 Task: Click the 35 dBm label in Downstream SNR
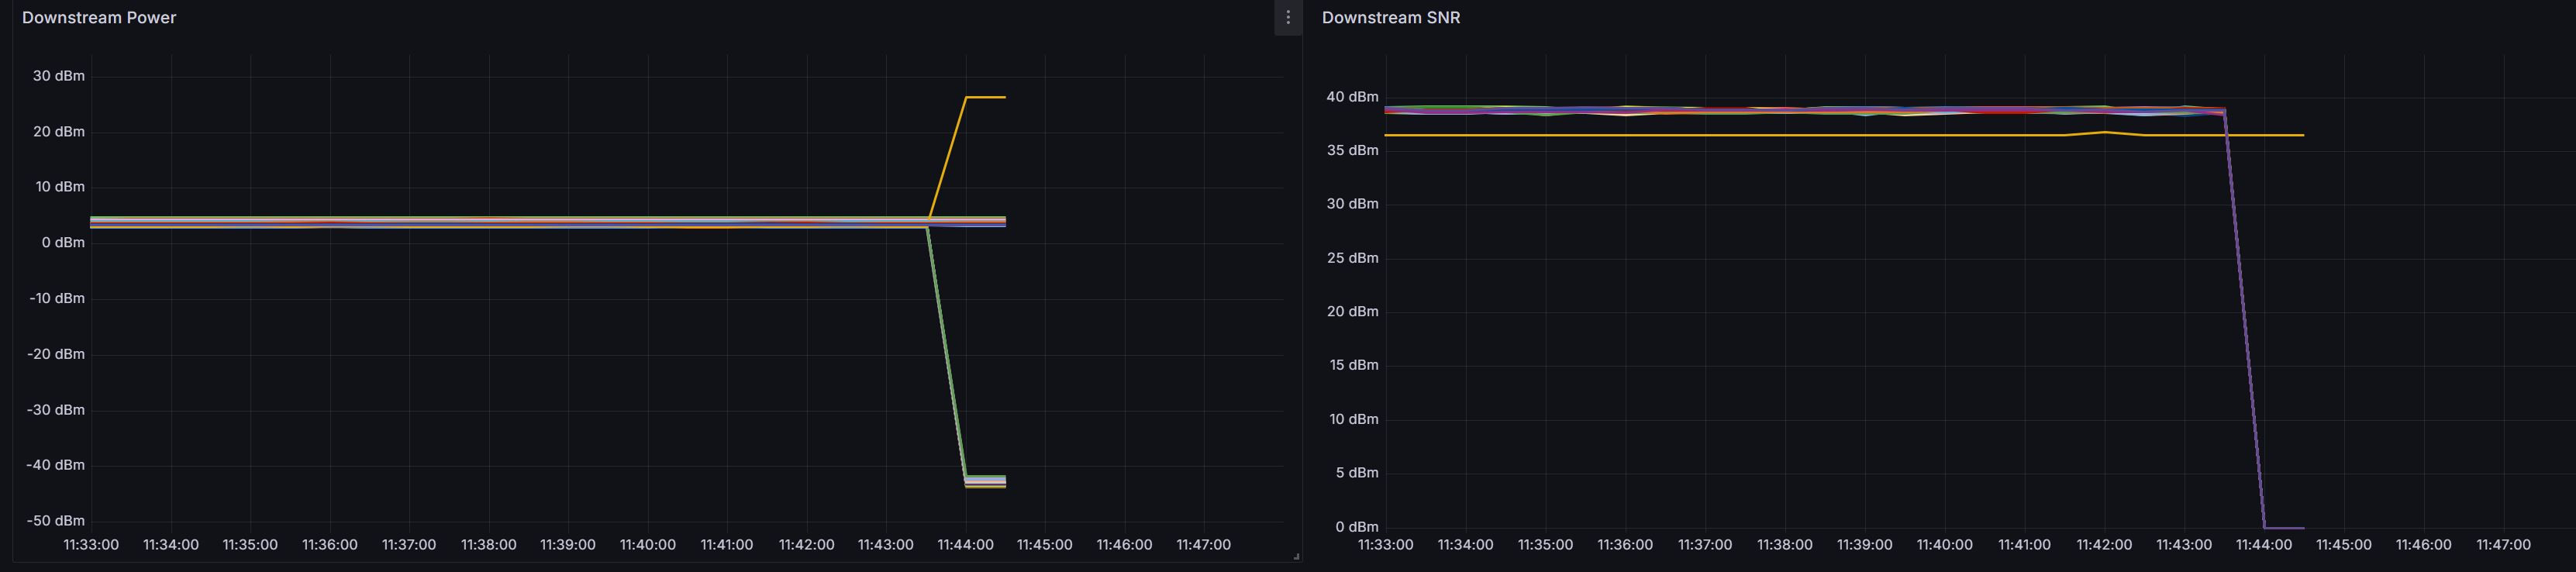[x=1352, y=151]
